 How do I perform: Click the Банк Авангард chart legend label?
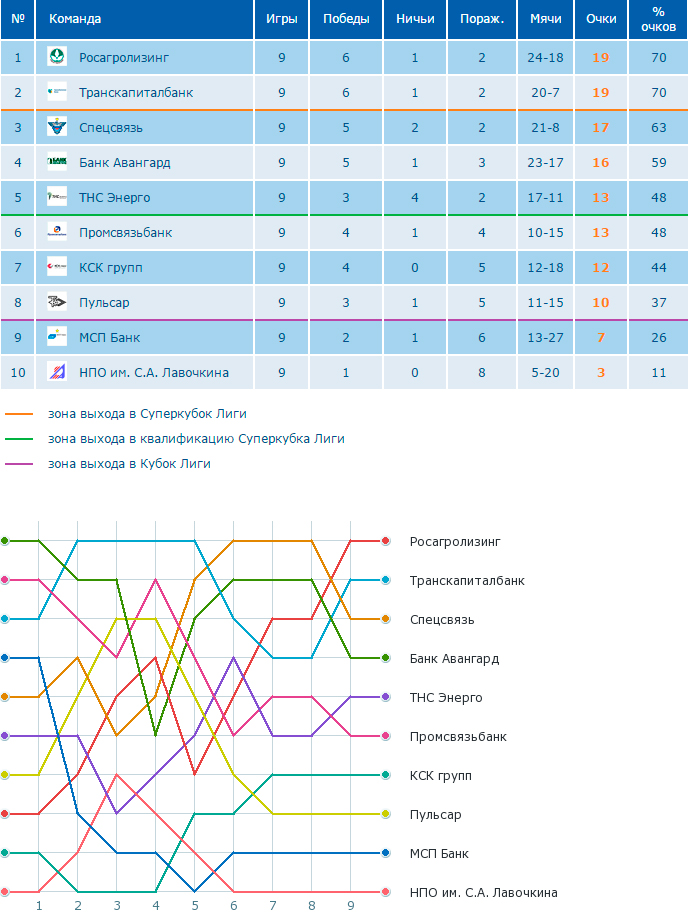[454, 659]
